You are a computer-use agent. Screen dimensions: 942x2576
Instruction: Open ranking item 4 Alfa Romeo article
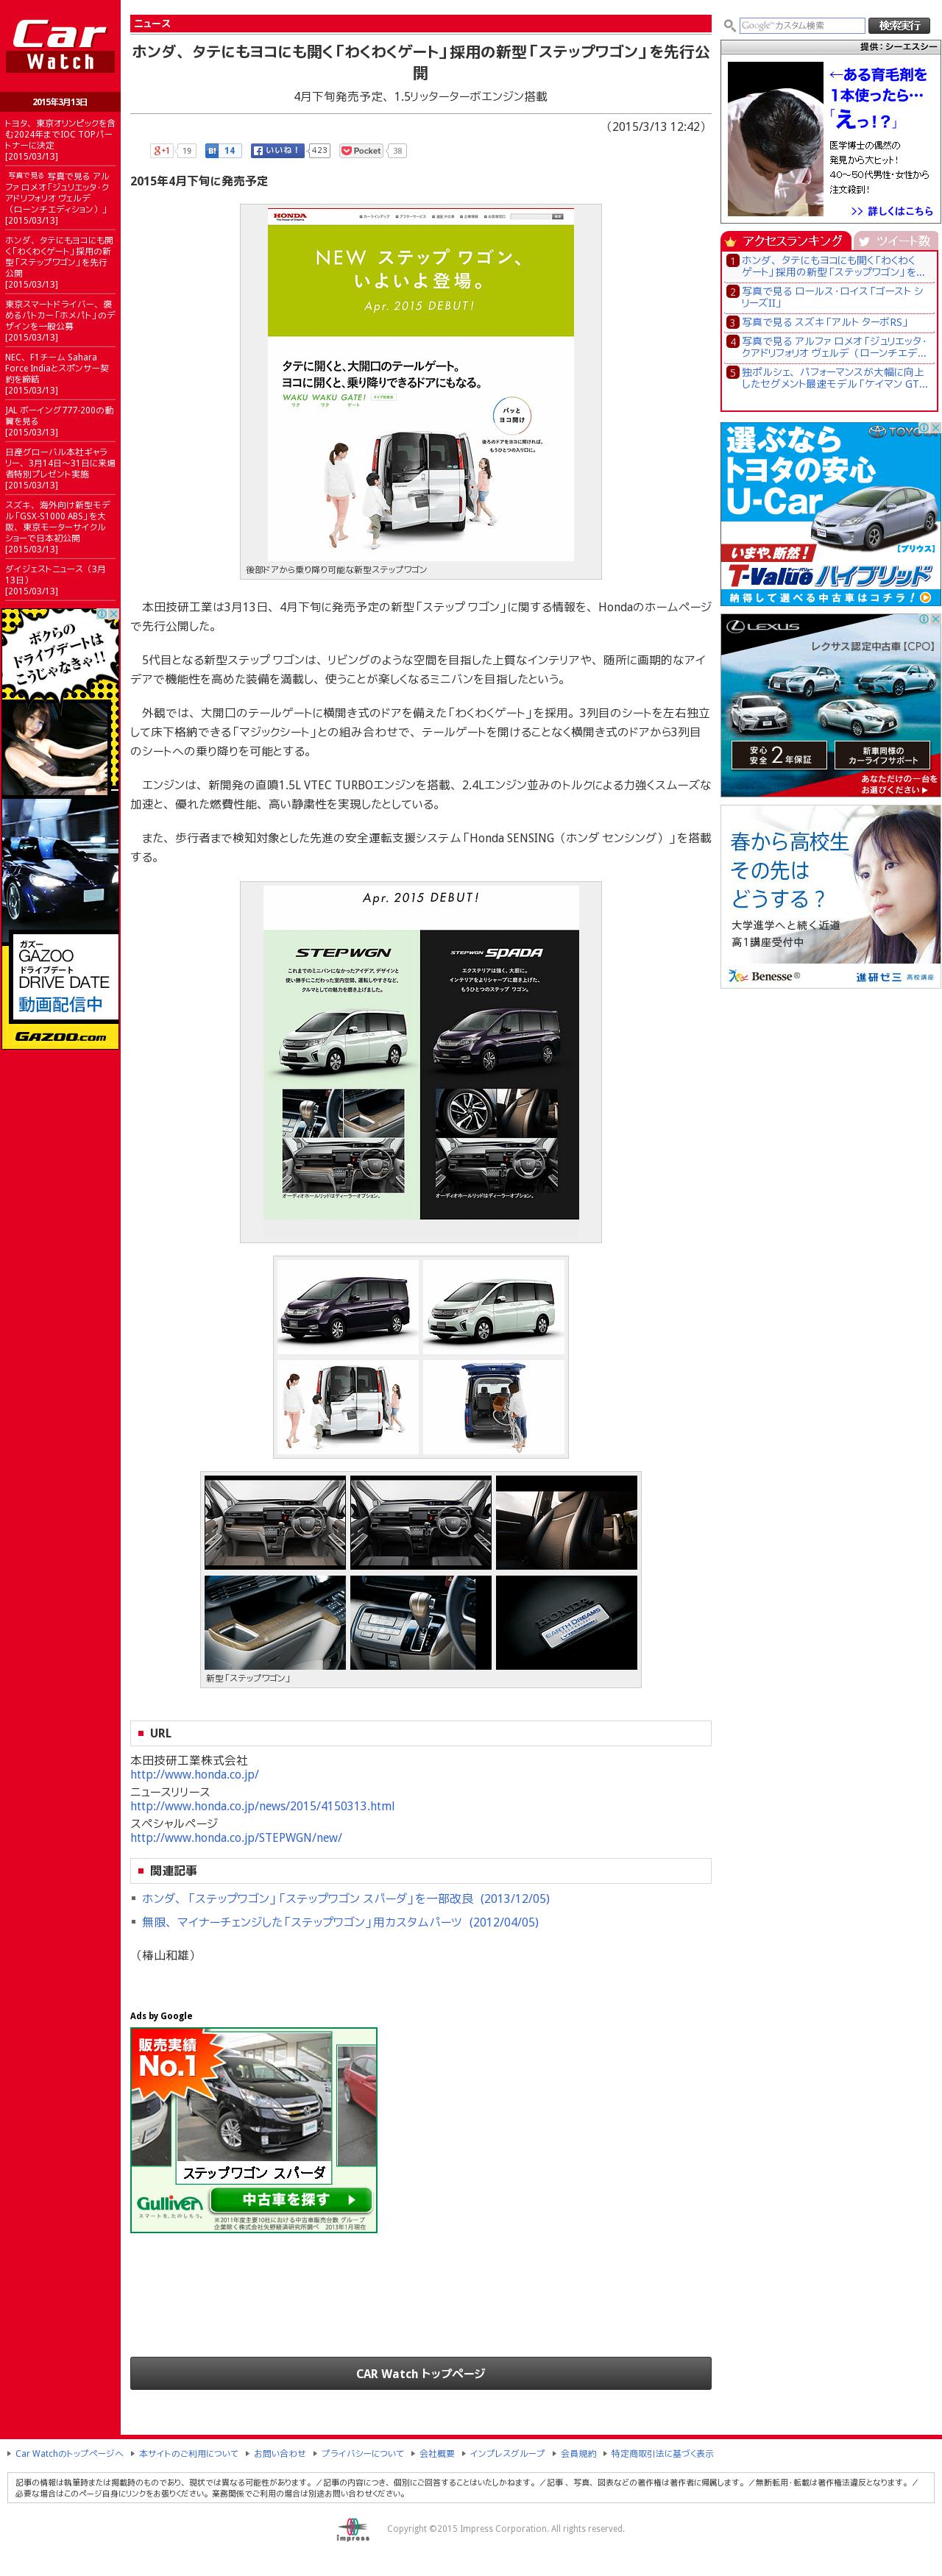pyautogui.click(x=833, y=347)
